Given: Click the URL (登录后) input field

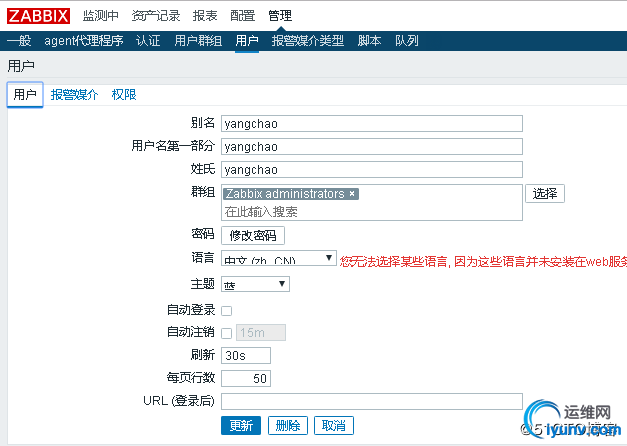Looking at the screenshot, I should (372, 401).
